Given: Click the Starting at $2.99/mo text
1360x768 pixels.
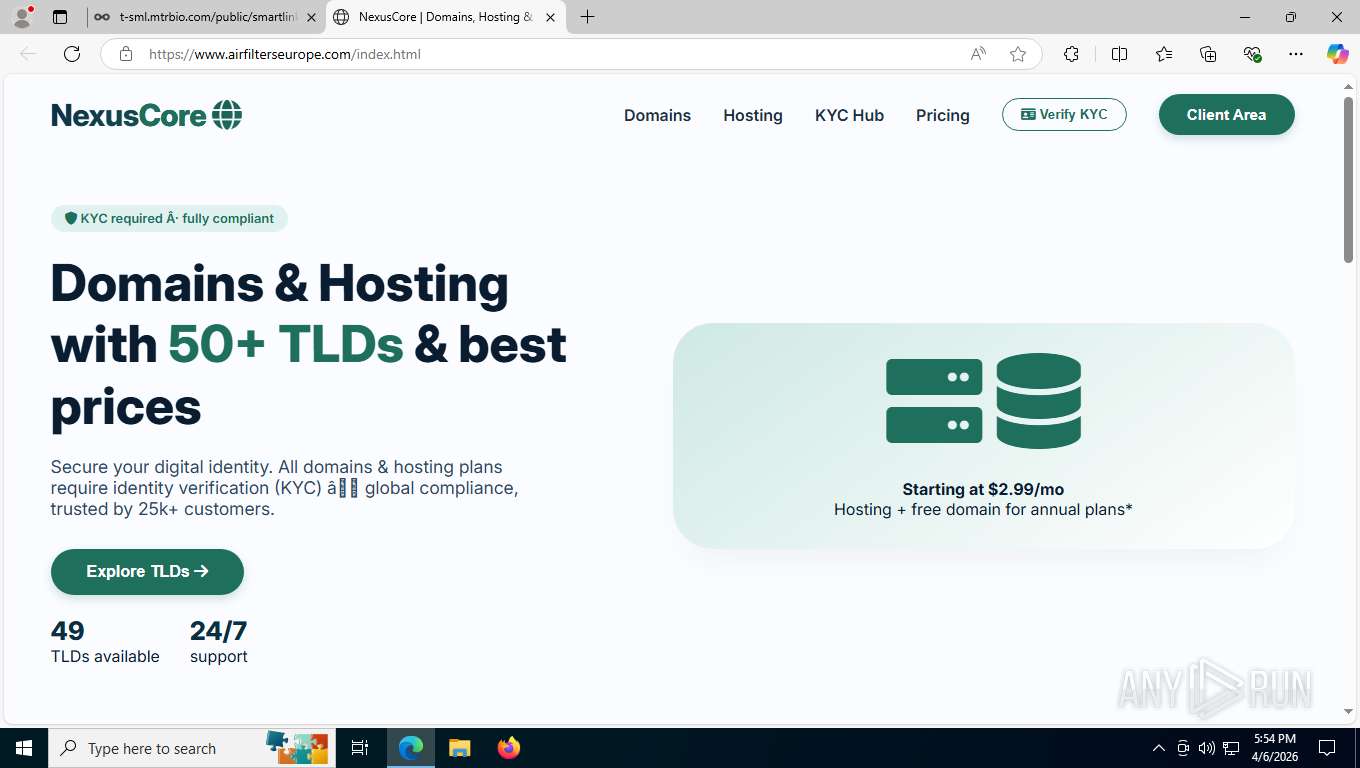Looking at the screenshot, I should (983, 489).
